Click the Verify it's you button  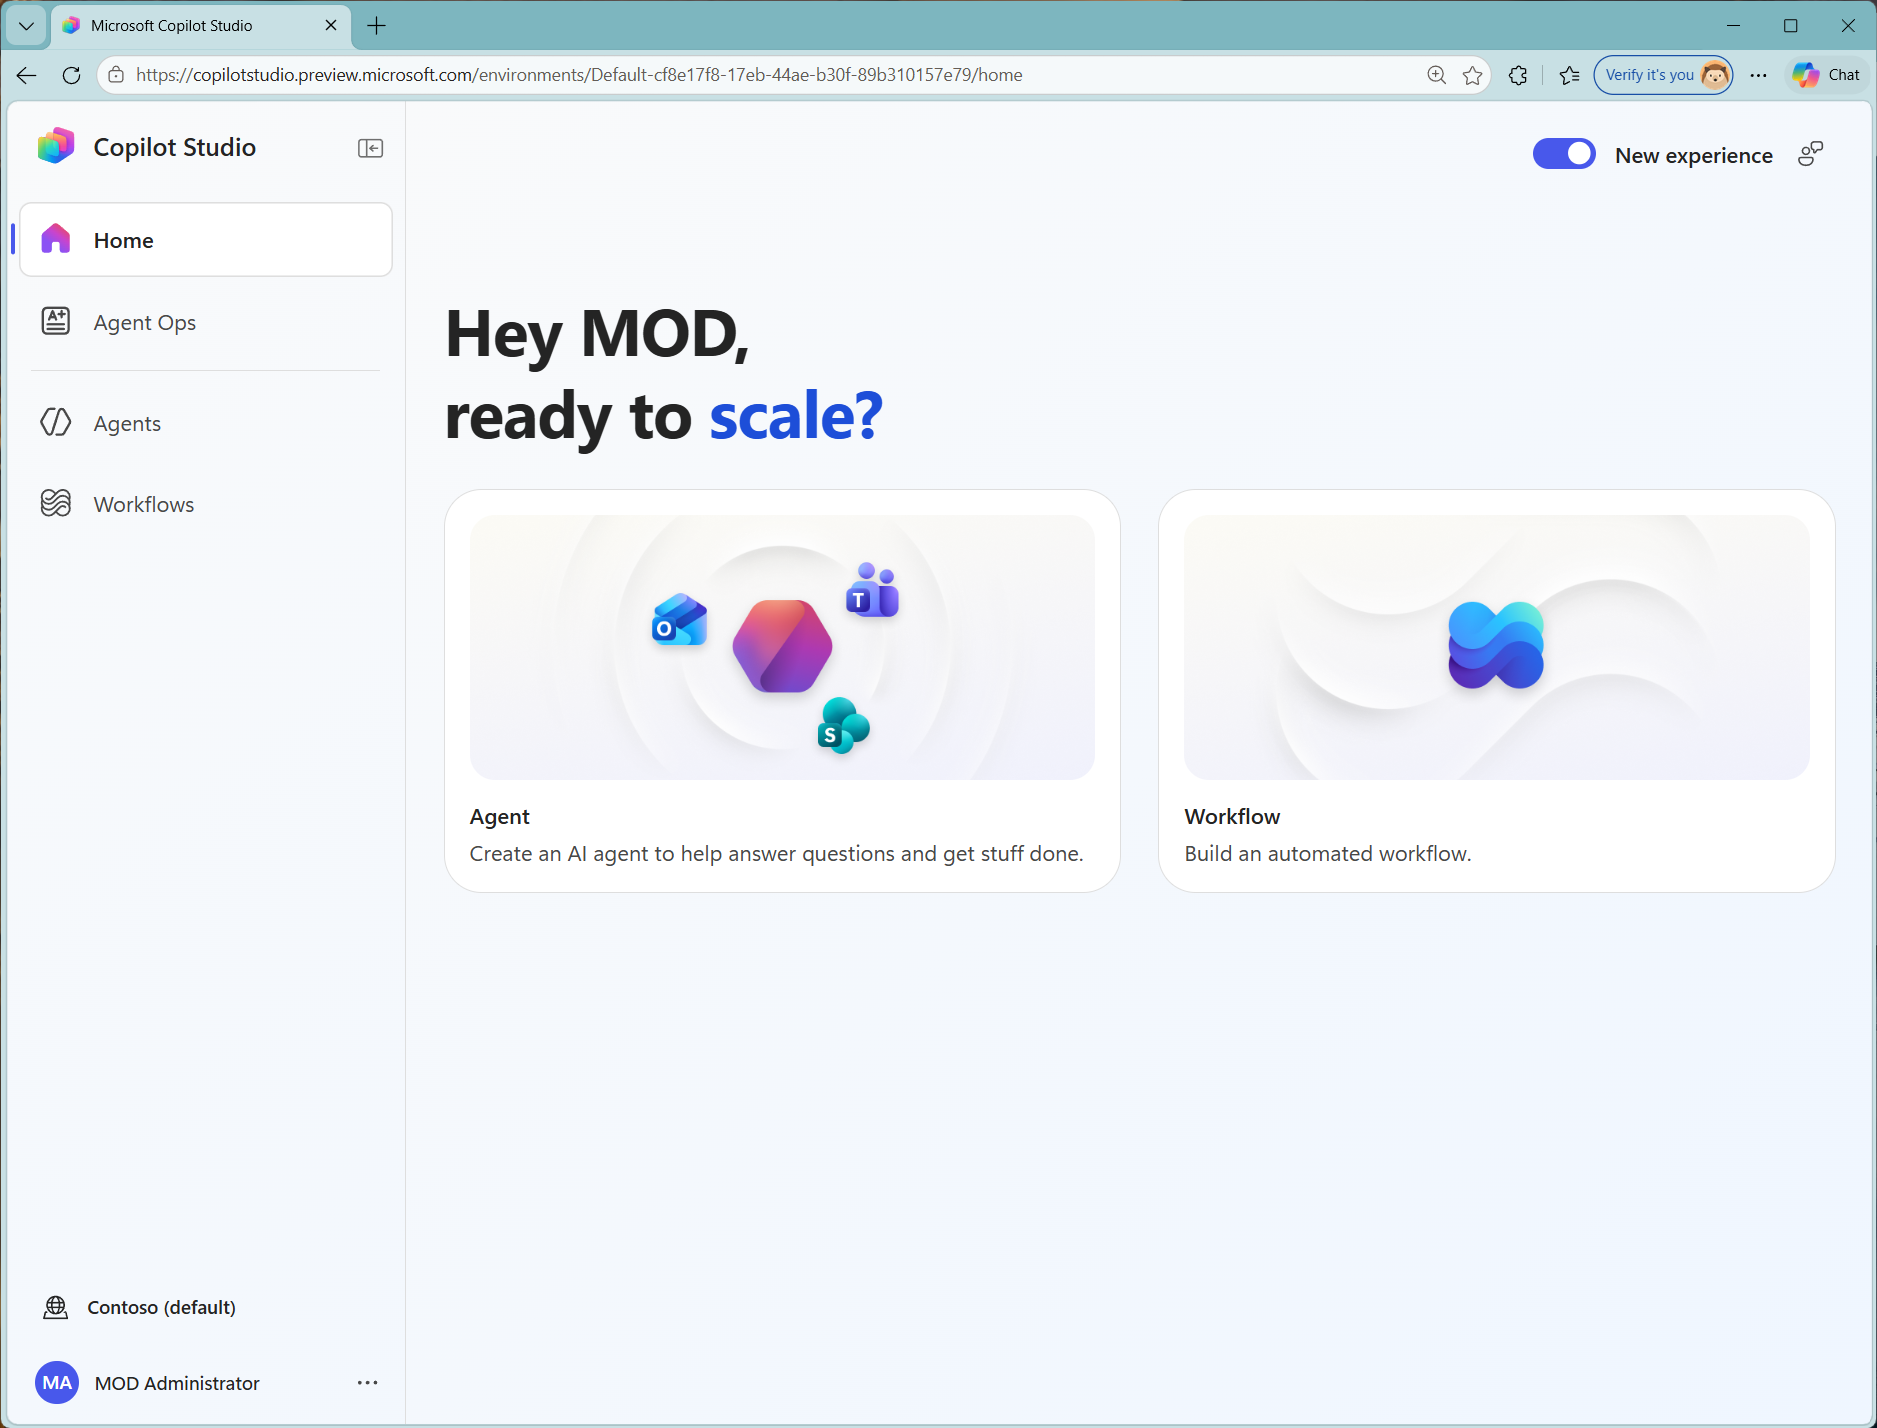[x=1663, y=75]
